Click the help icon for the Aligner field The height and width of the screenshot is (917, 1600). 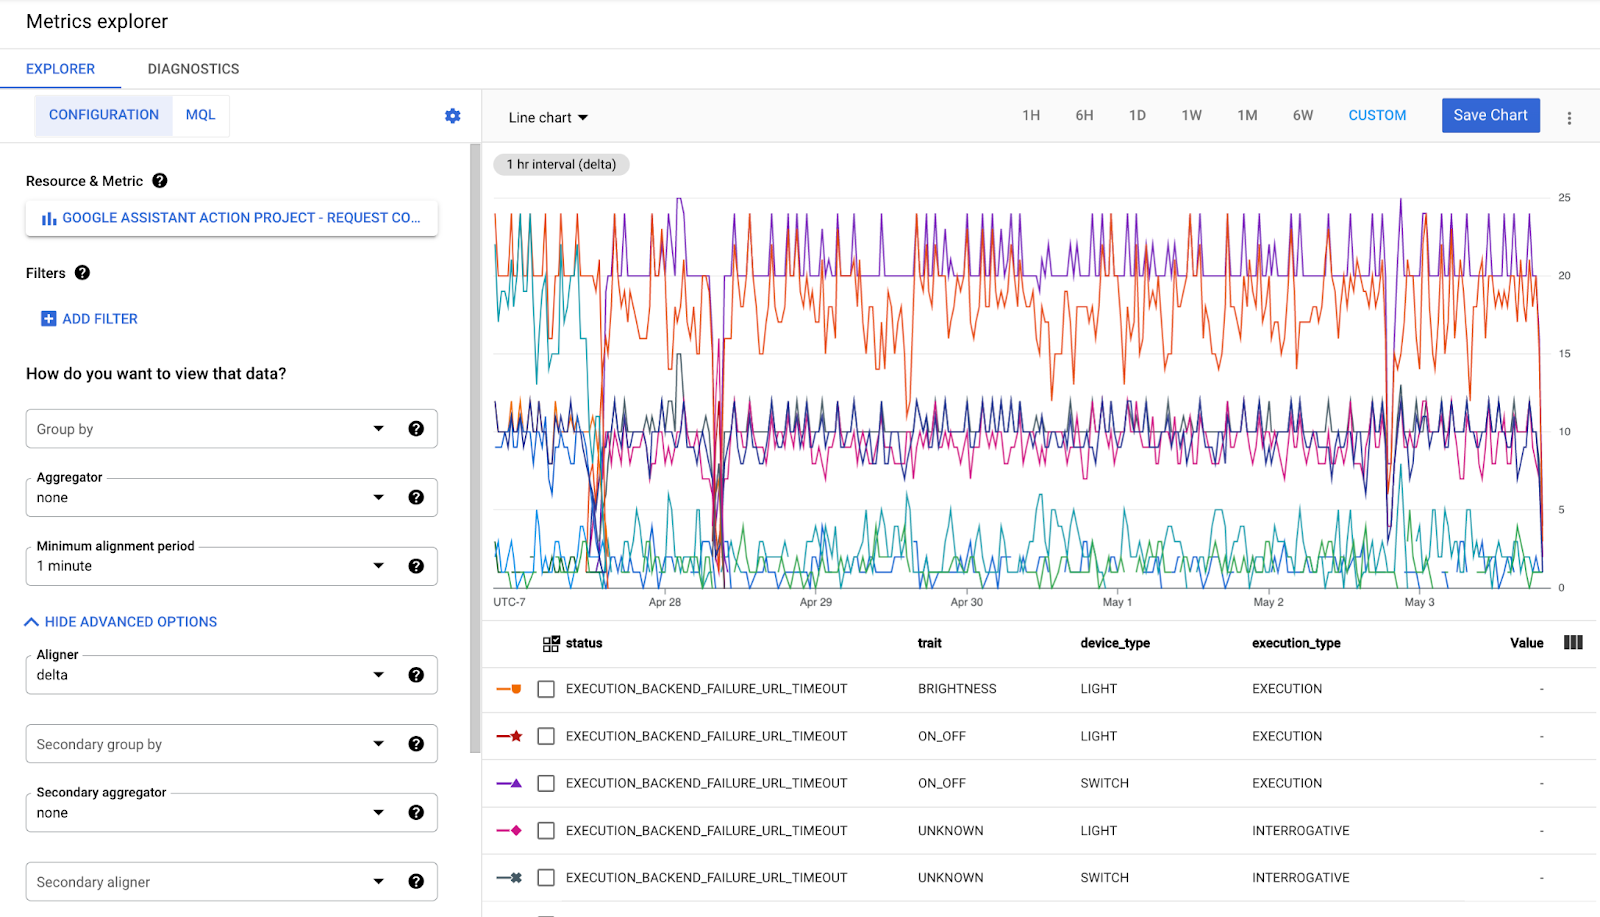(416, 675)
